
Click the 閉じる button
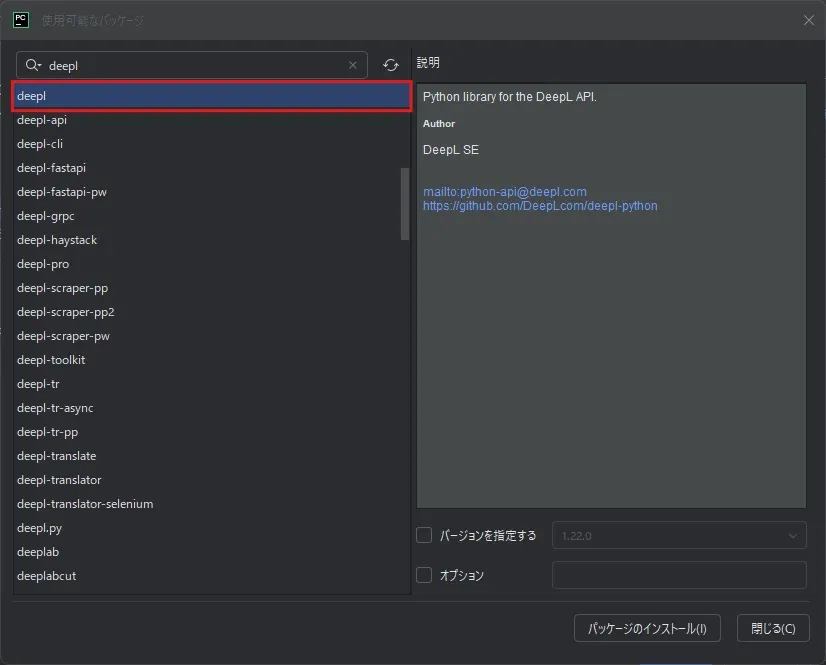773,628
